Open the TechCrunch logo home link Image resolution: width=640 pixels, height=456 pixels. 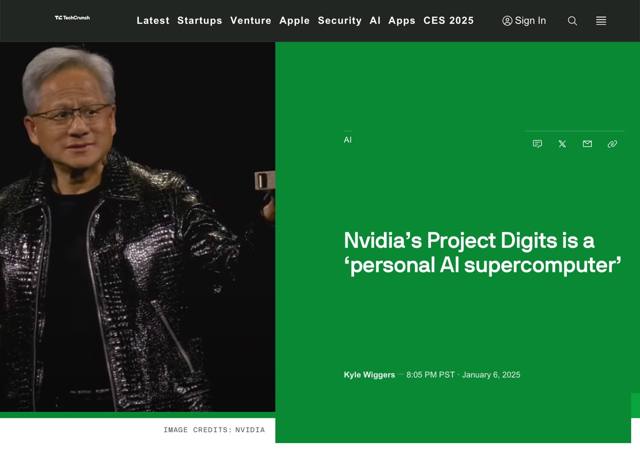point(72,18)
